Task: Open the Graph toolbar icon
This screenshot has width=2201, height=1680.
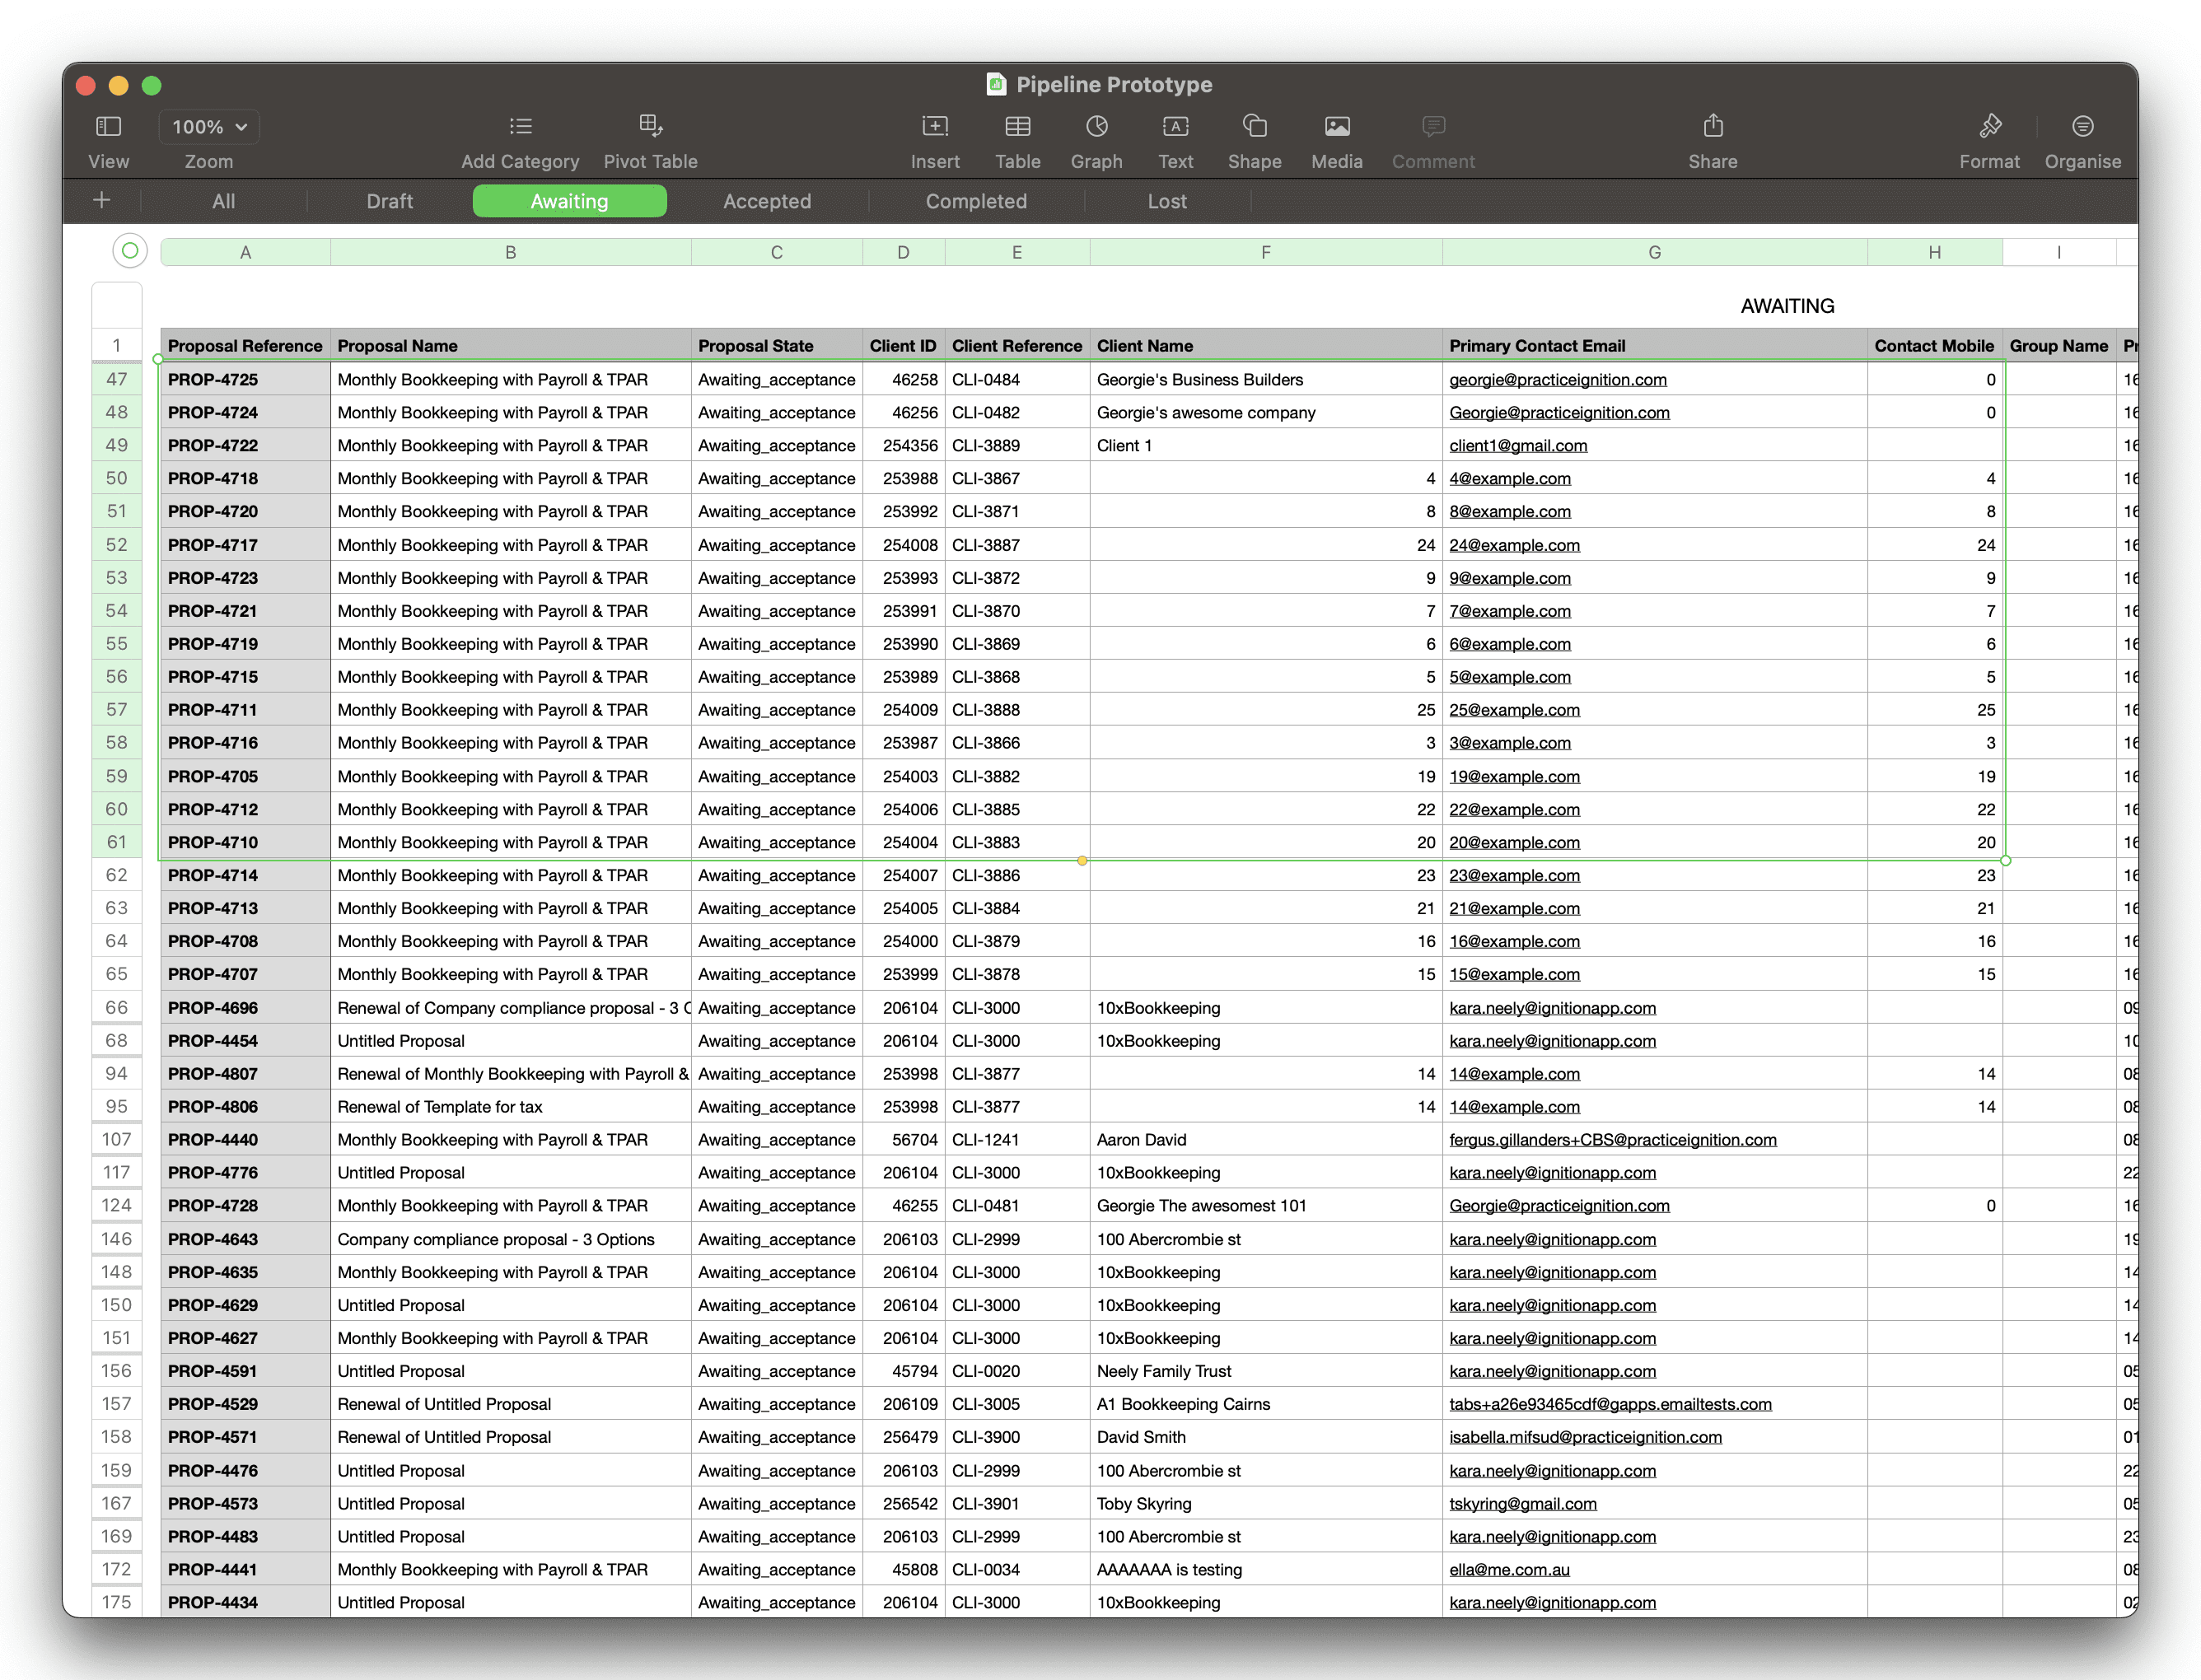Action: click(1096, 127)
